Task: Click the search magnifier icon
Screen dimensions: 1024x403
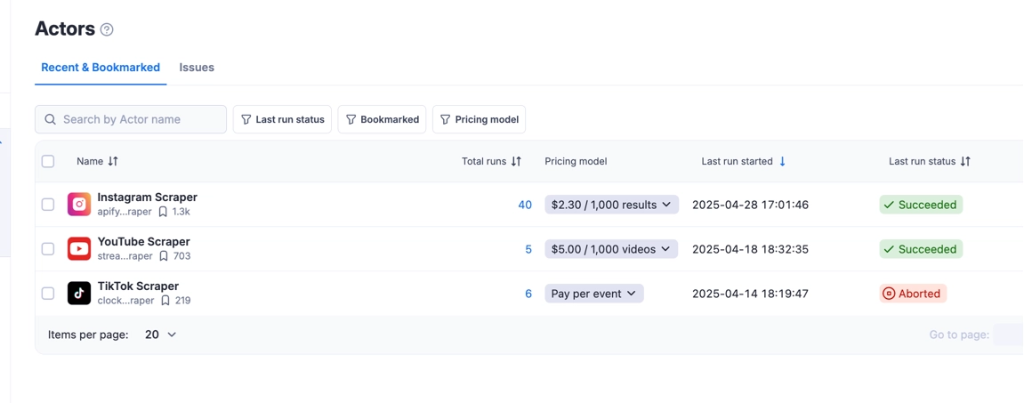Action: click(50, 120)
